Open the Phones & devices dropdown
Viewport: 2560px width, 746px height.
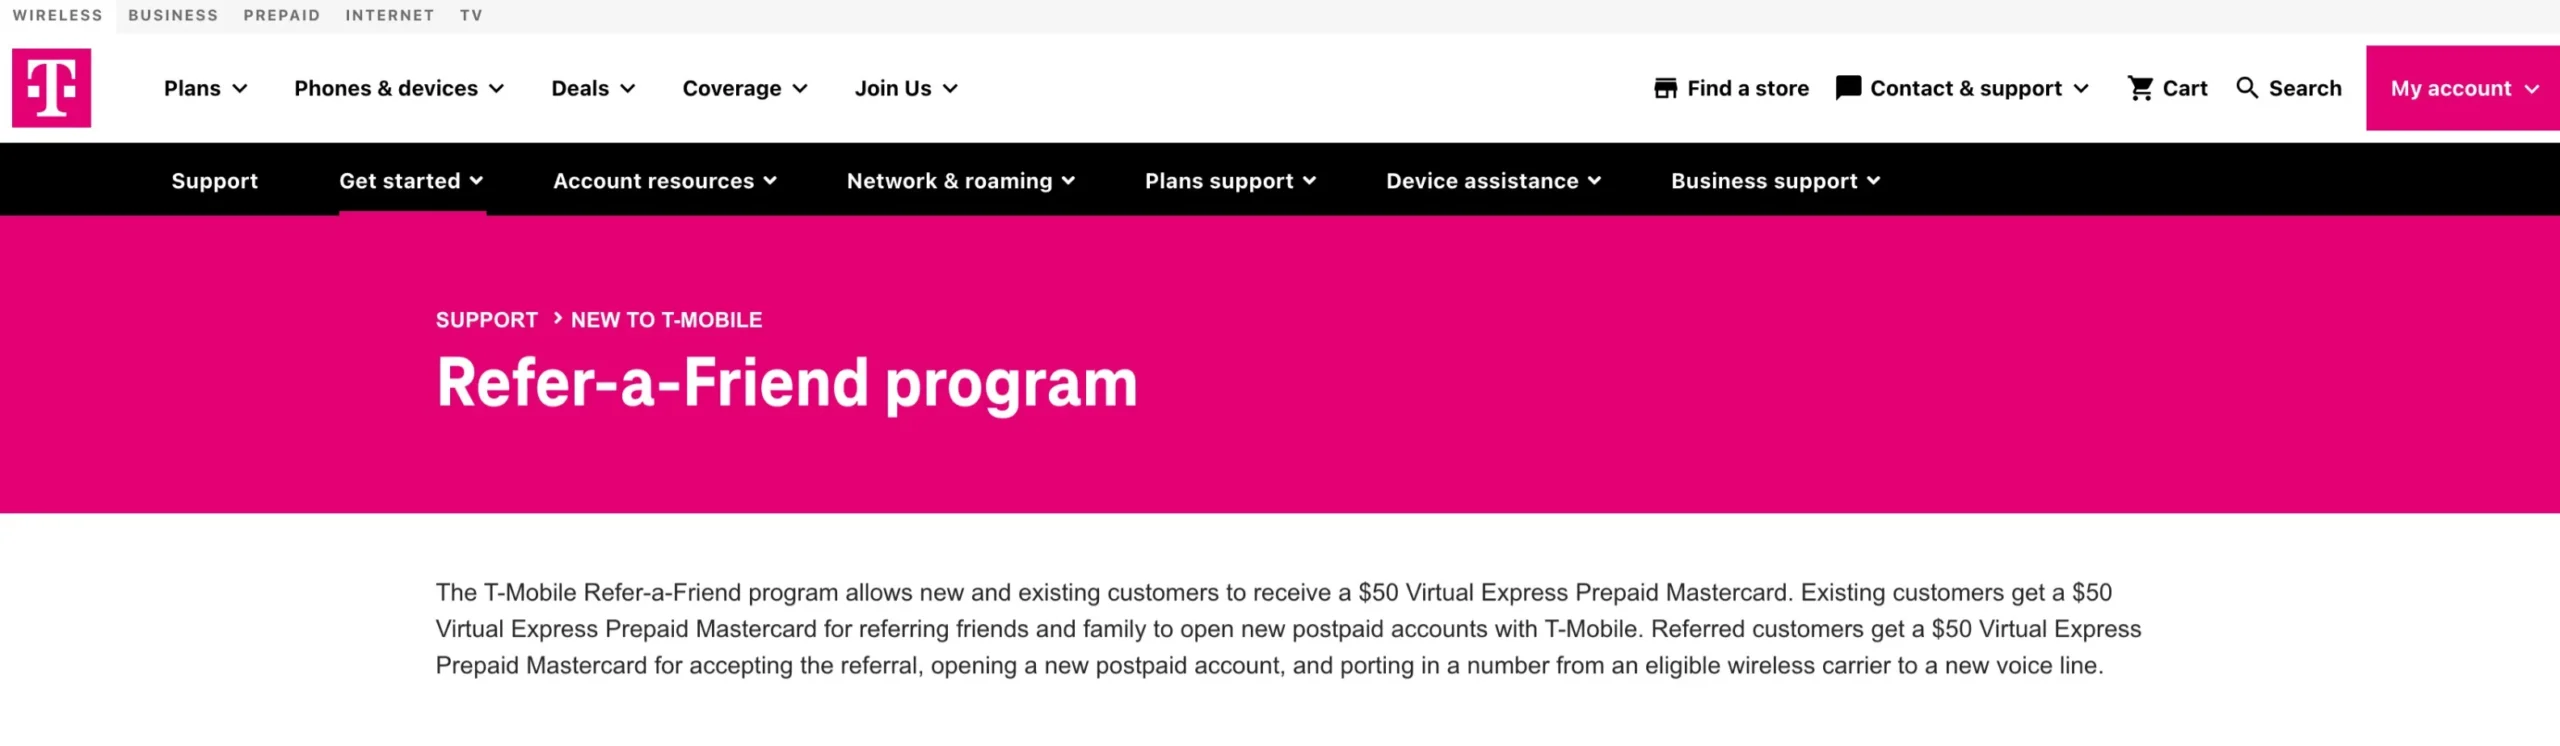[398, 88]
